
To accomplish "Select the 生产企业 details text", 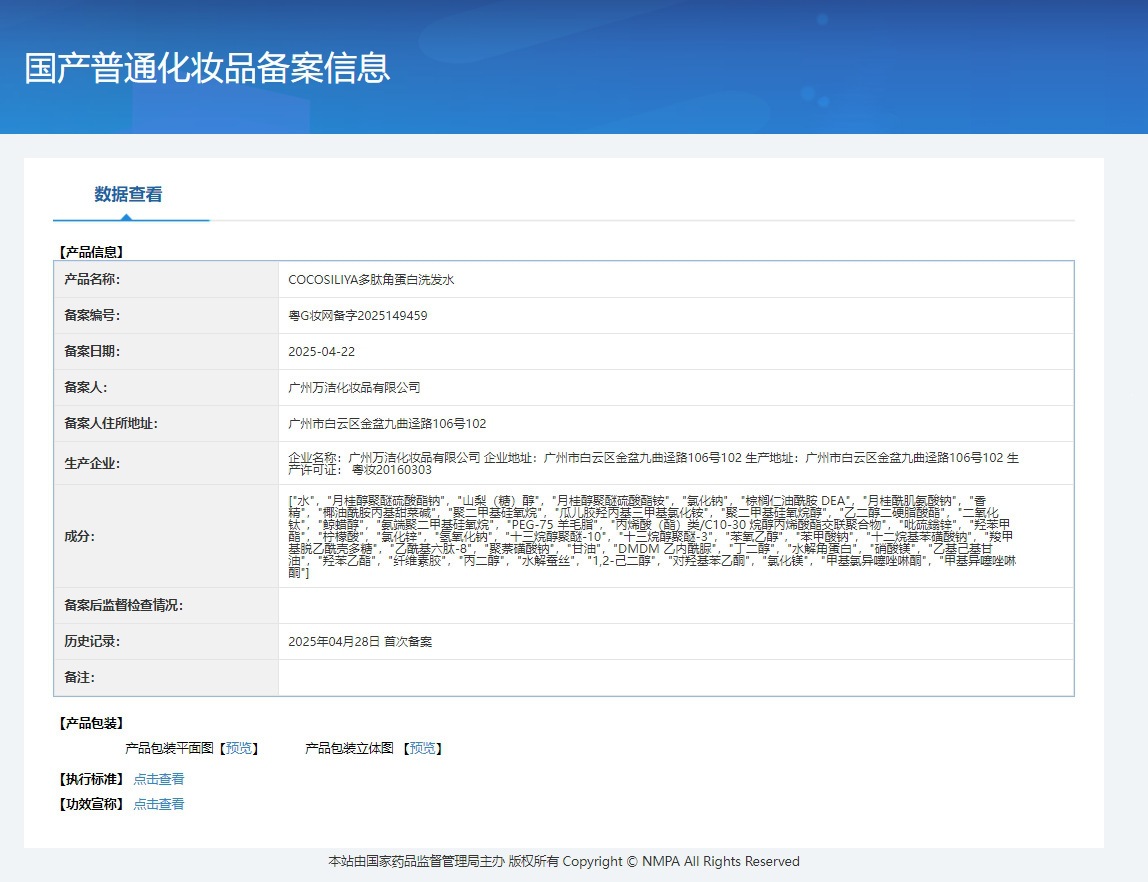I will click(653, 463).
